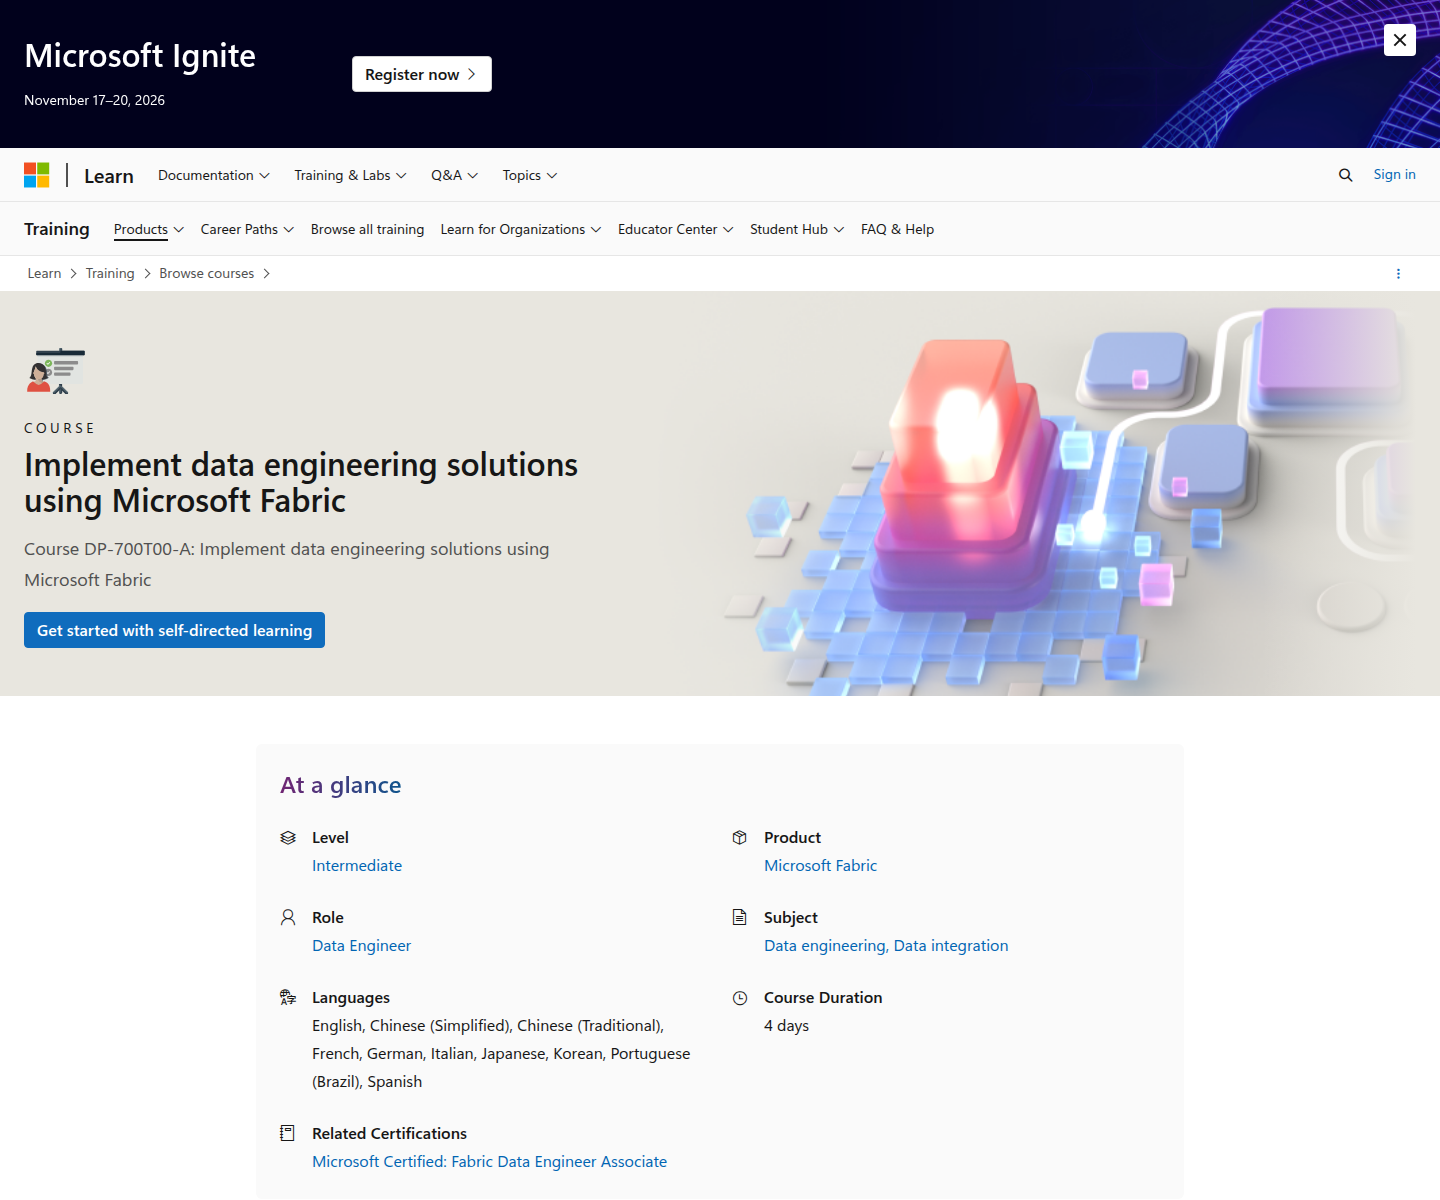The width and height of the screenshot is (1440, 1200).
Task: Open the Q&A dropdown menu
Action: [455, 175]
